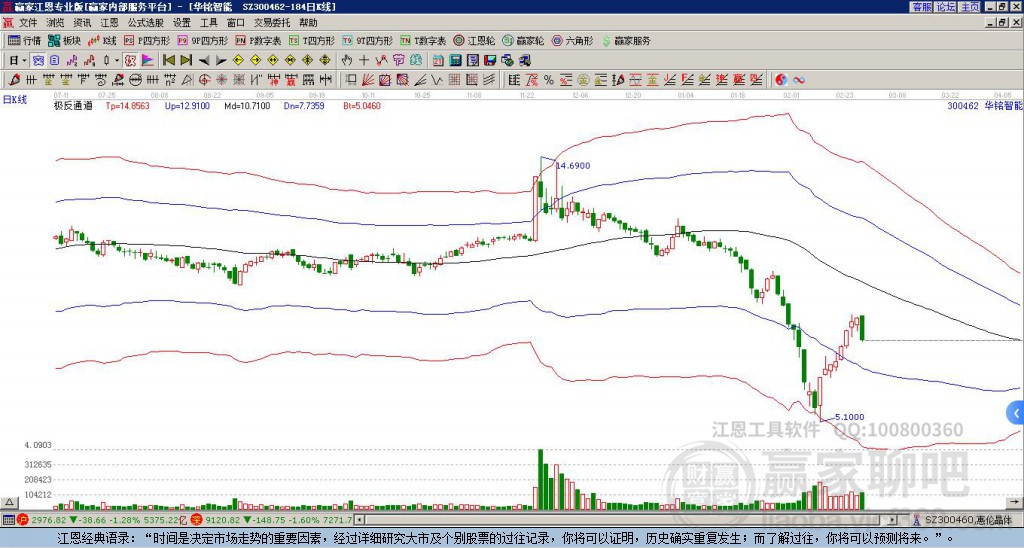1024x548 pixels.
Task: Open the 公式选股 menu
Action: point(146,23)
